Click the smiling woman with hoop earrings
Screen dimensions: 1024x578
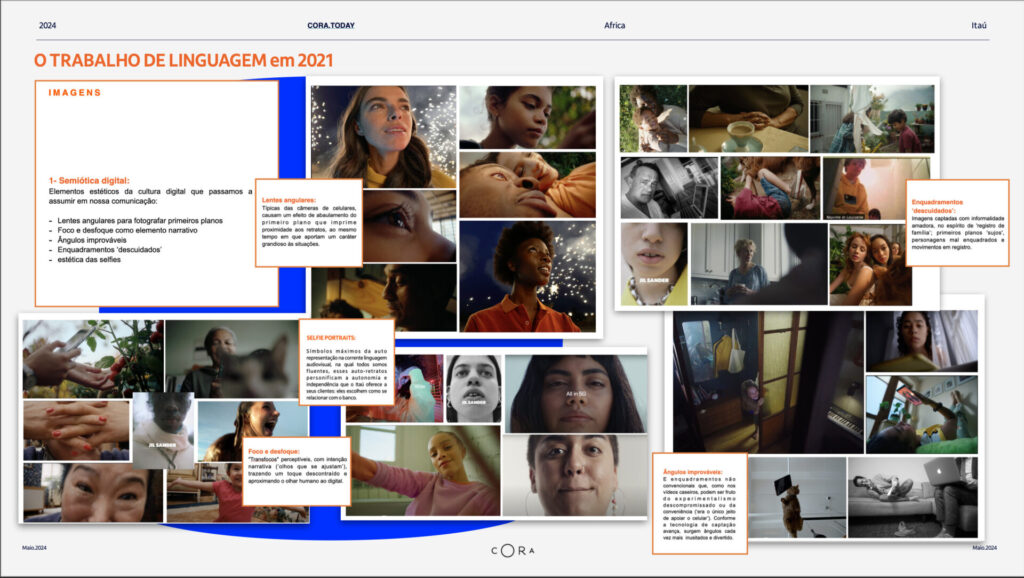pos(573,475)
